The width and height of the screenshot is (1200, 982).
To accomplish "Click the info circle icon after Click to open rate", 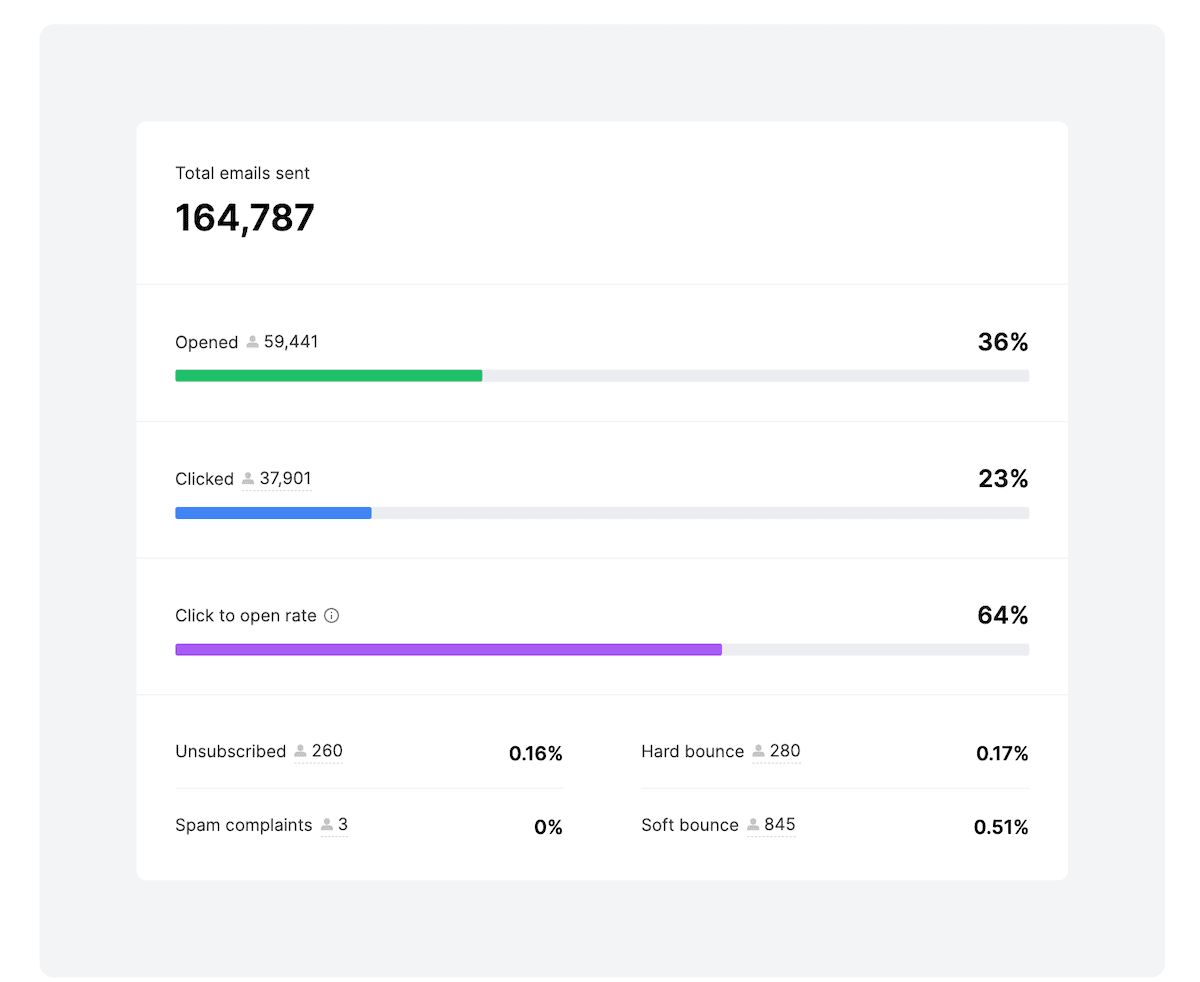I will (x=332, y=615).
